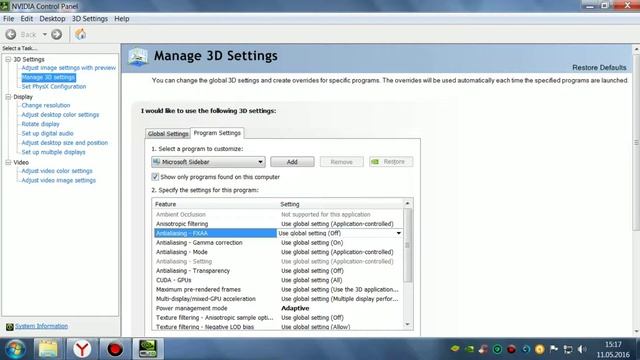Image resolution: width=640 pixels, height=360 pixels.
Task: Open Windows Start button
Action: tap(15, 349)
